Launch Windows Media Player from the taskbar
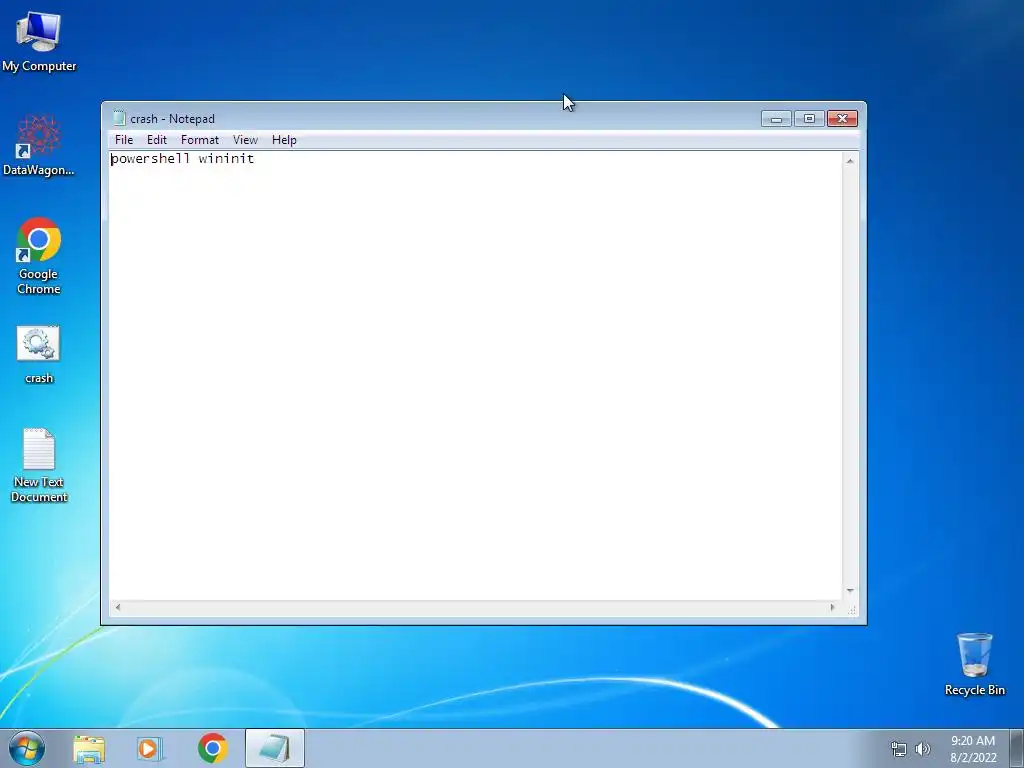Viewport: 1024px width, 768px height. click(x=150, y=748)
